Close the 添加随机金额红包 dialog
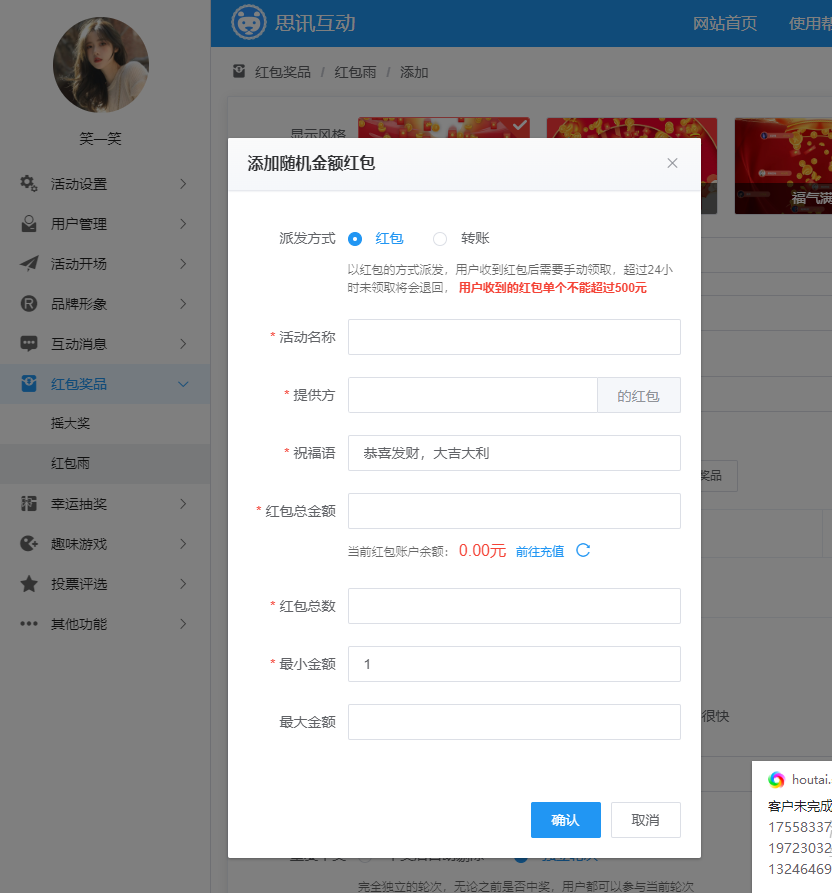The width and height of the screenshot is (832, 893). coord(672,163)
